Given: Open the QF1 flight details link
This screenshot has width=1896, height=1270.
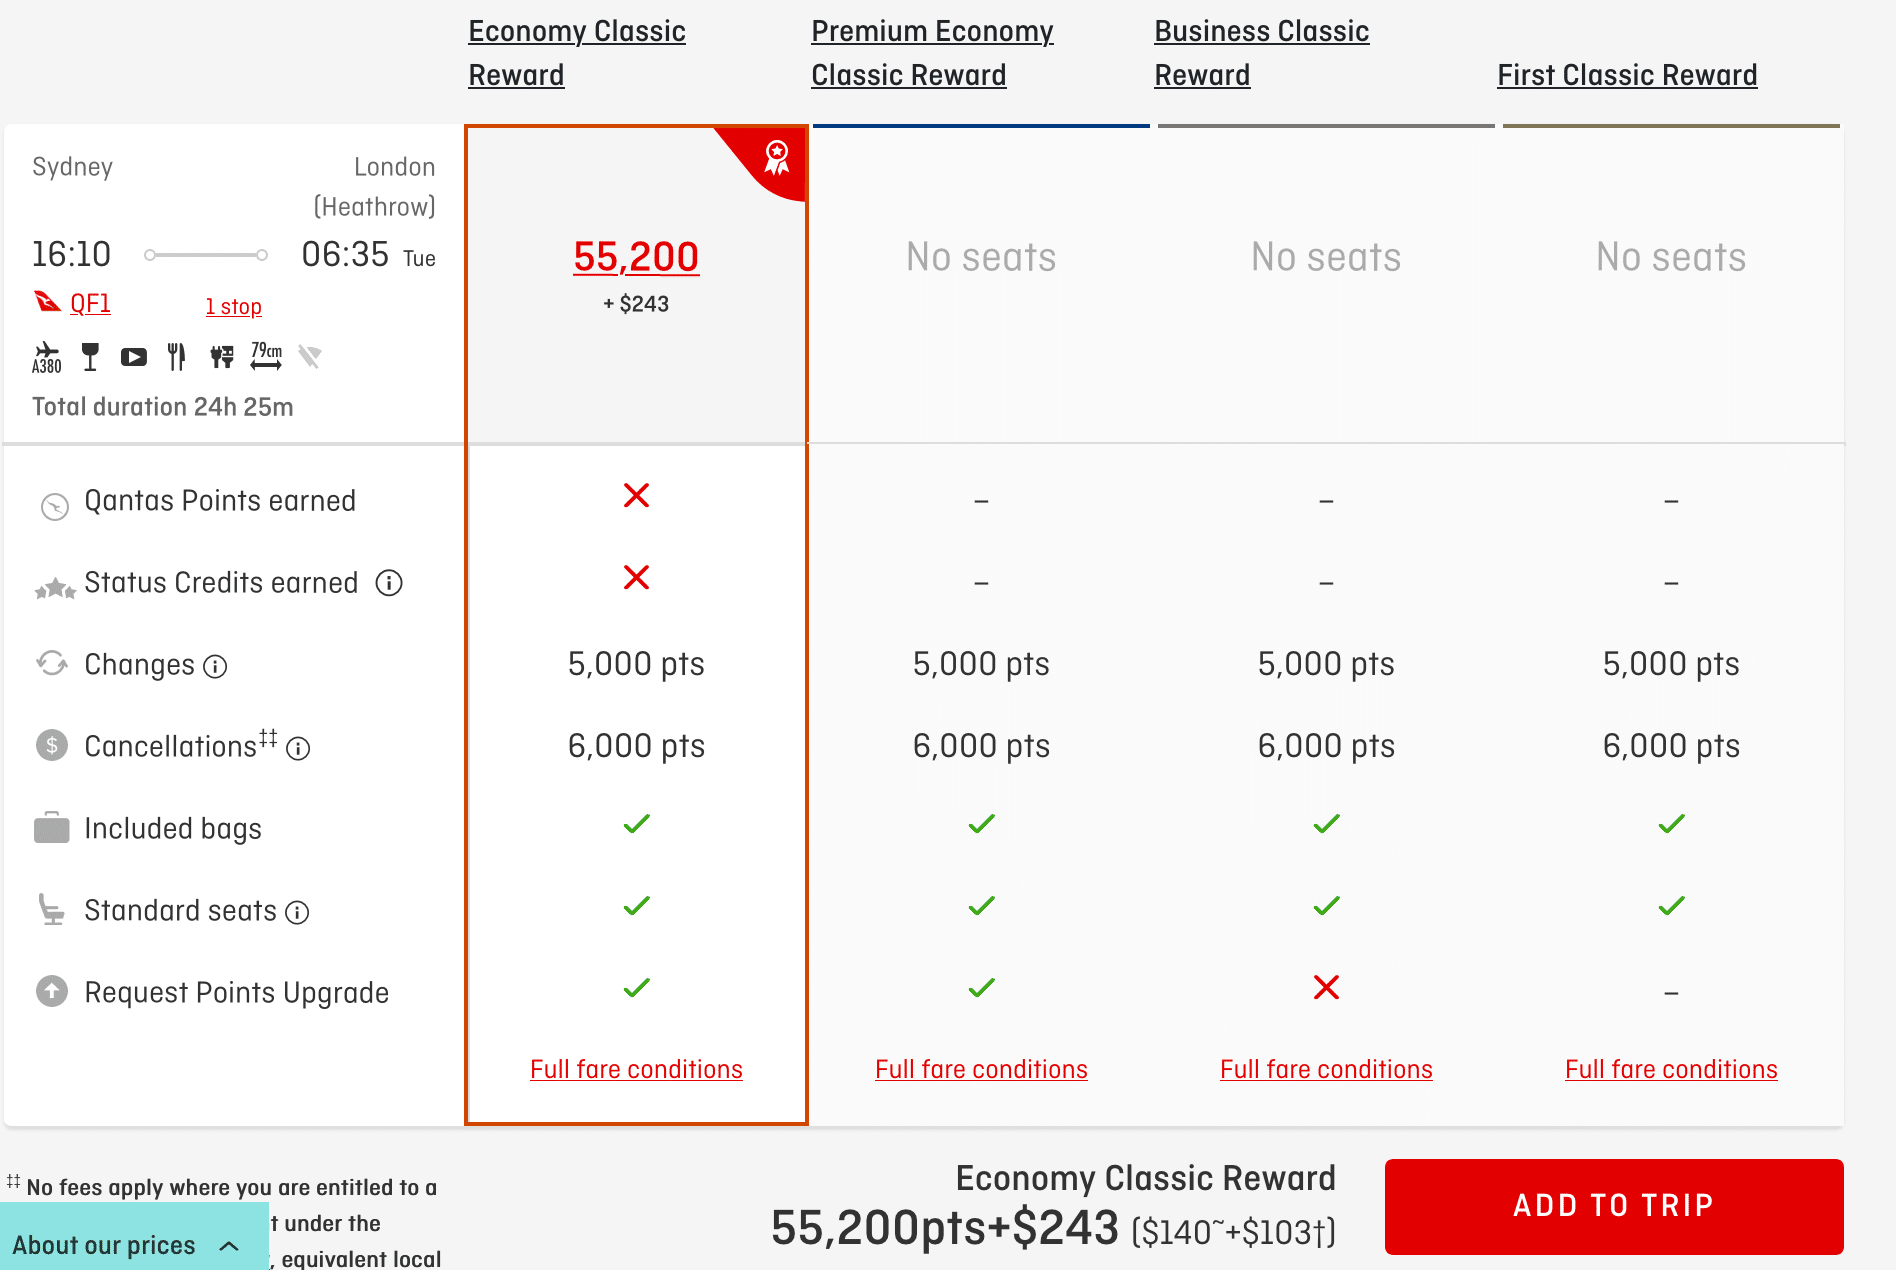Looking at the screenshot, I should pyautogui.click(x=90, y=304).
